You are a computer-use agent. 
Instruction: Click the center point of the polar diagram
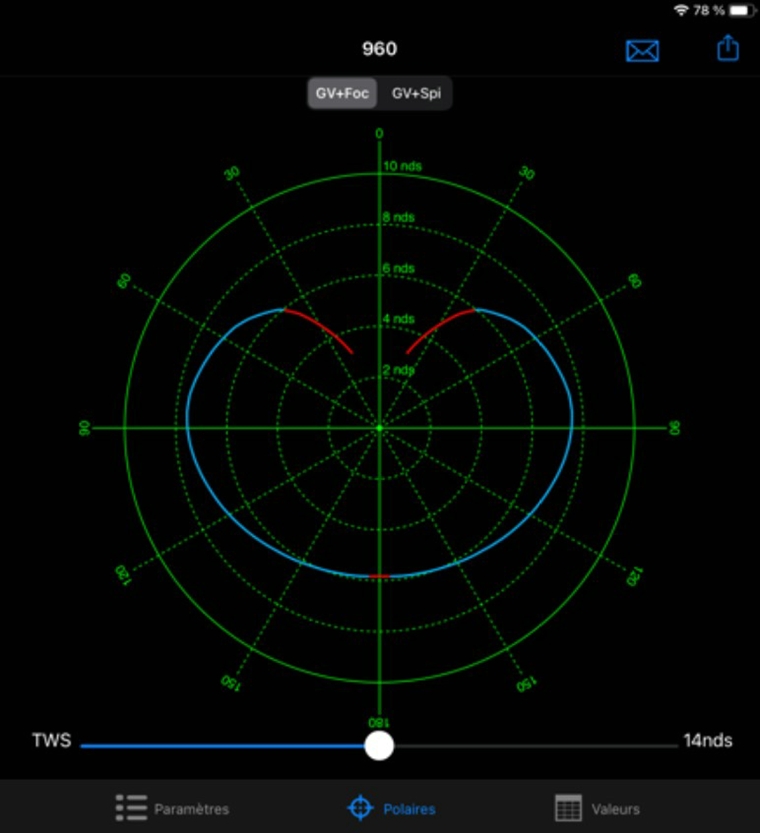379,428
